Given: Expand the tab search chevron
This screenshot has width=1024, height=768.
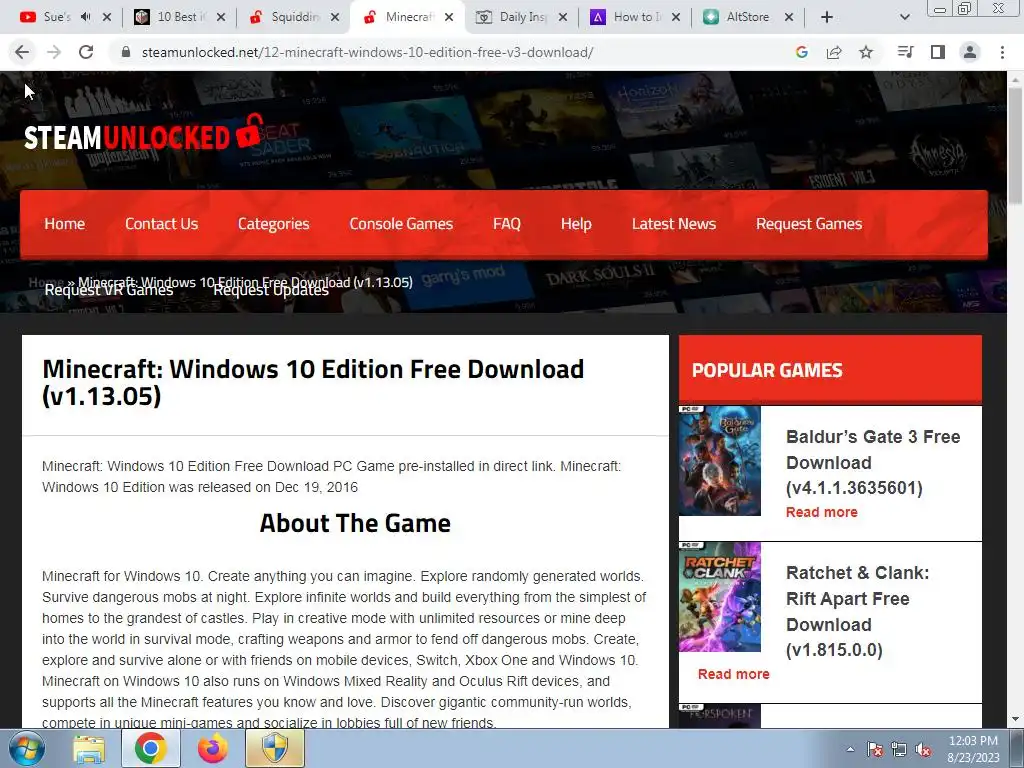Looking at the screenshot, I should tap(904, 17).
